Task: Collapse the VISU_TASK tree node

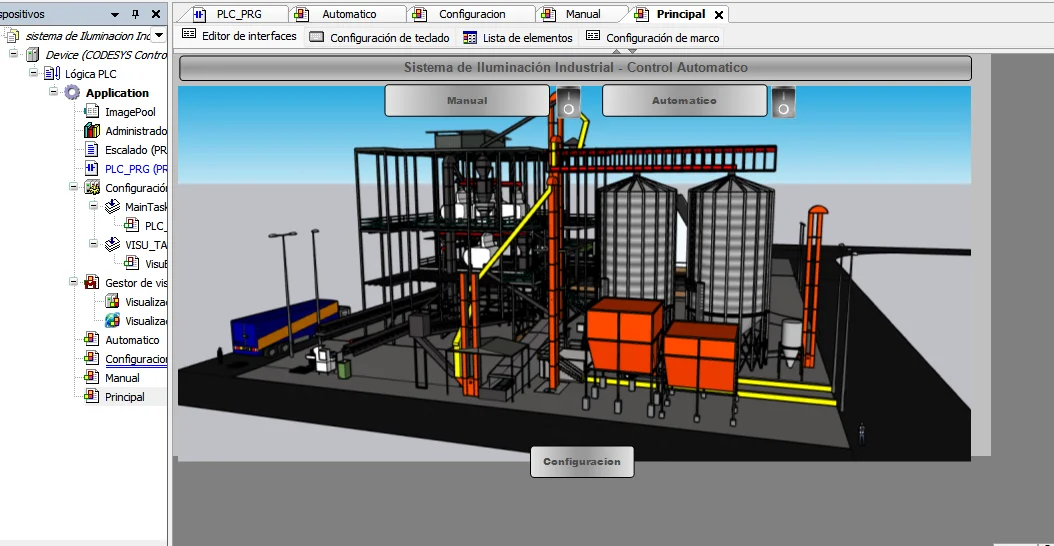Action: [x=94, y=244]
